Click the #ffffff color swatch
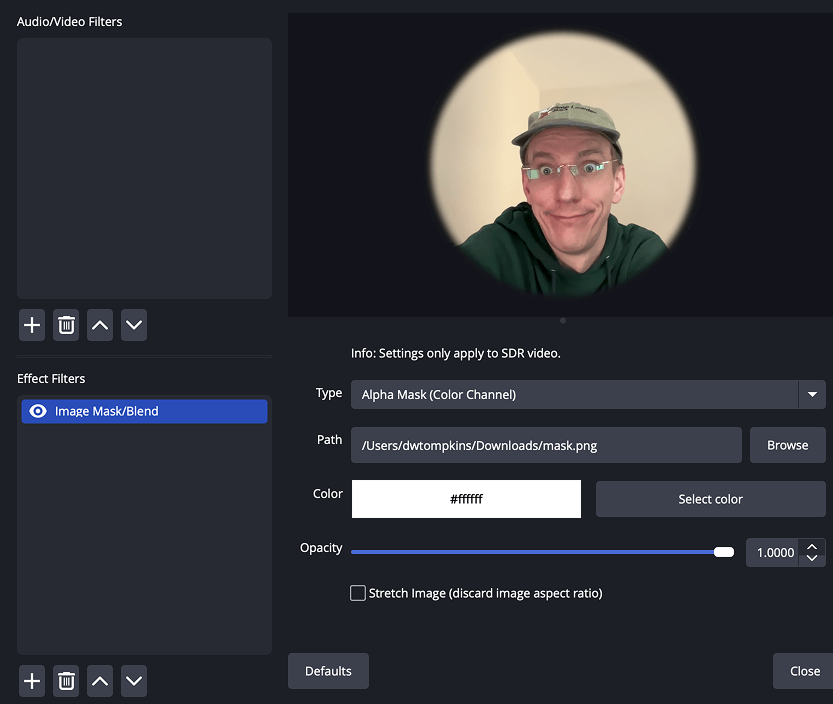The height and width of the screenshot is (704, 833). point(466,499)
